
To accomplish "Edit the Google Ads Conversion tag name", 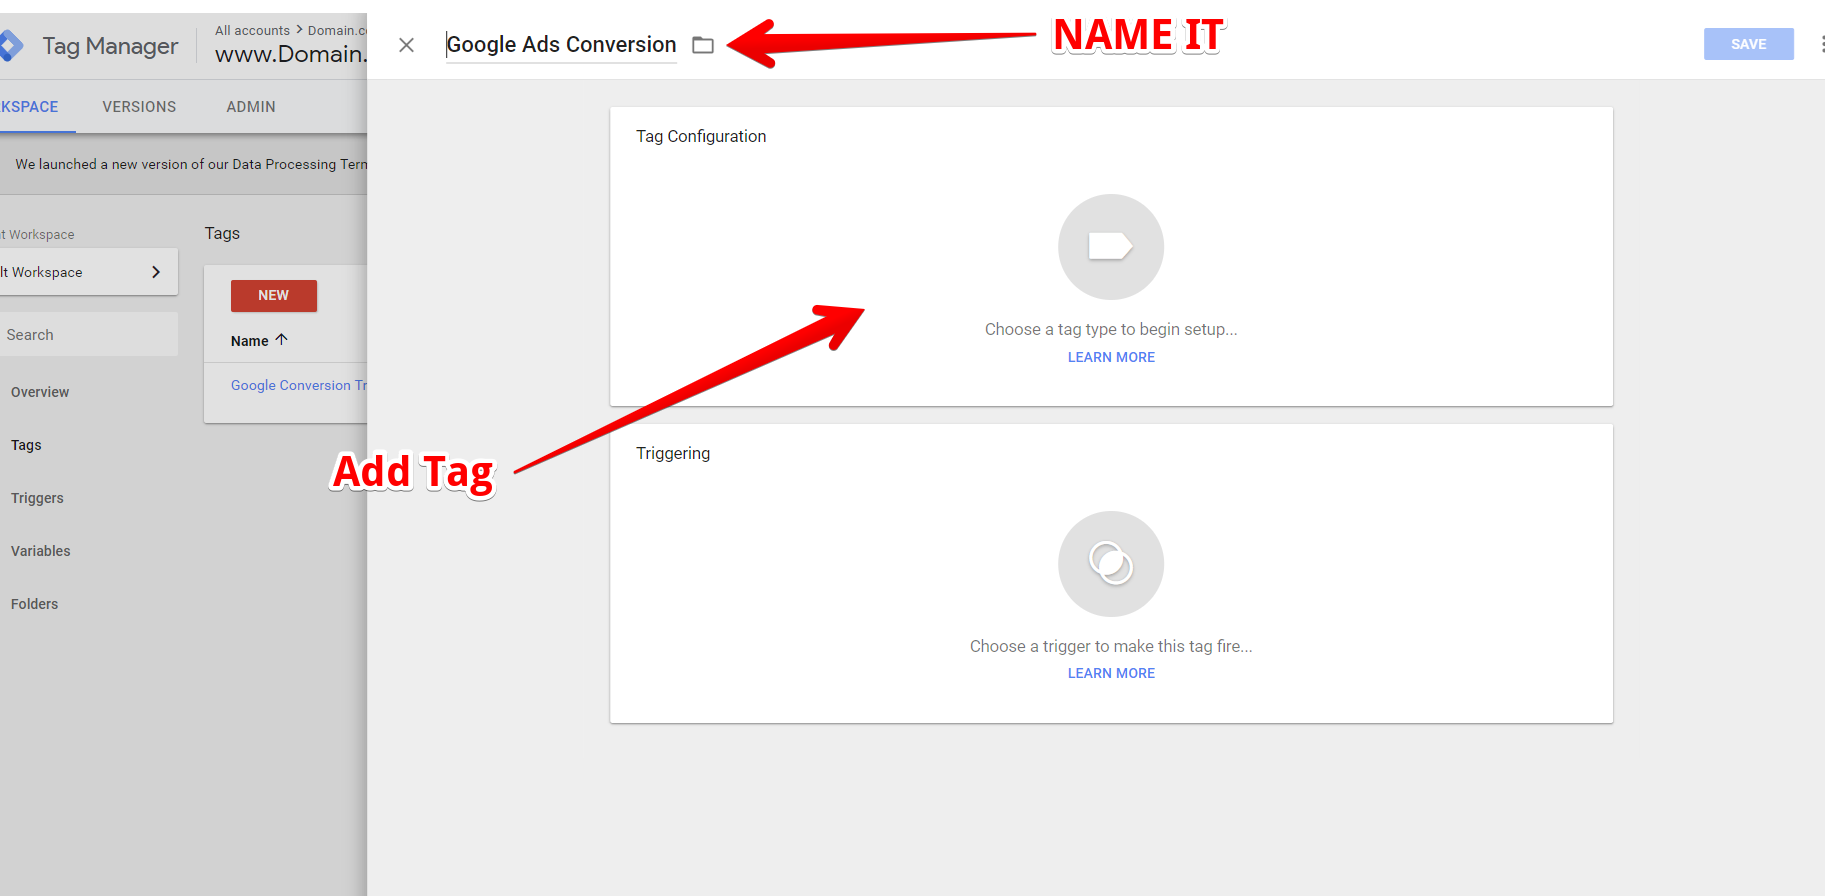I will 561,45.
